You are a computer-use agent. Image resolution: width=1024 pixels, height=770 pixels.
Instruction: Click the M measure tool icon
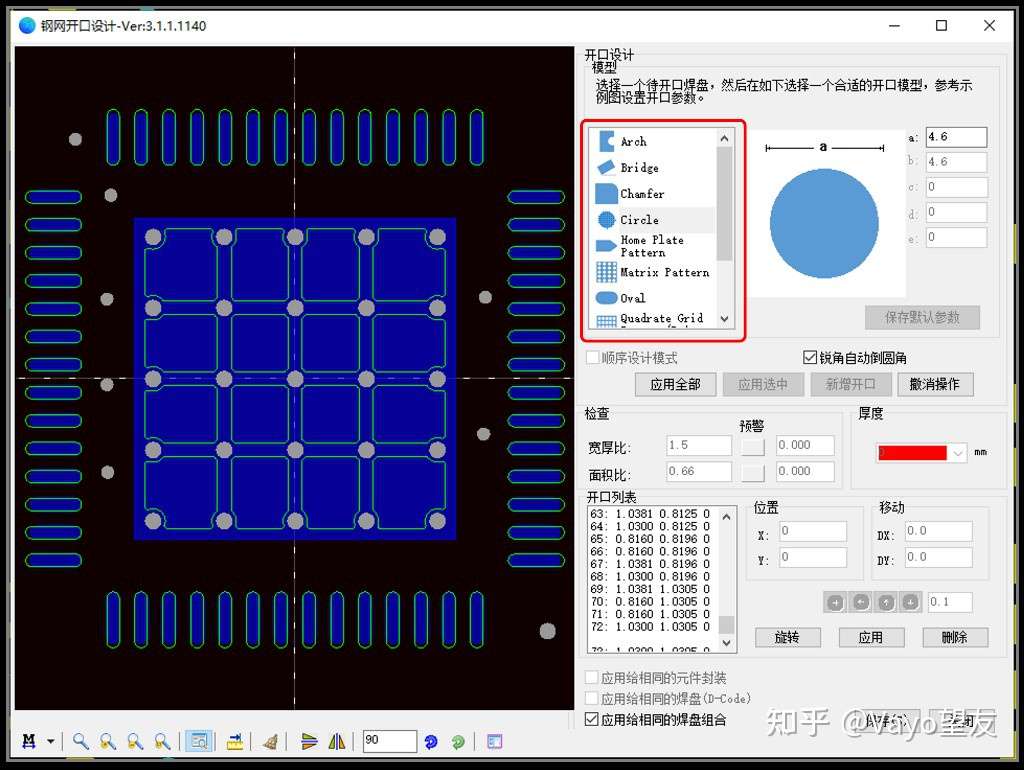click(x=29, y=741)
